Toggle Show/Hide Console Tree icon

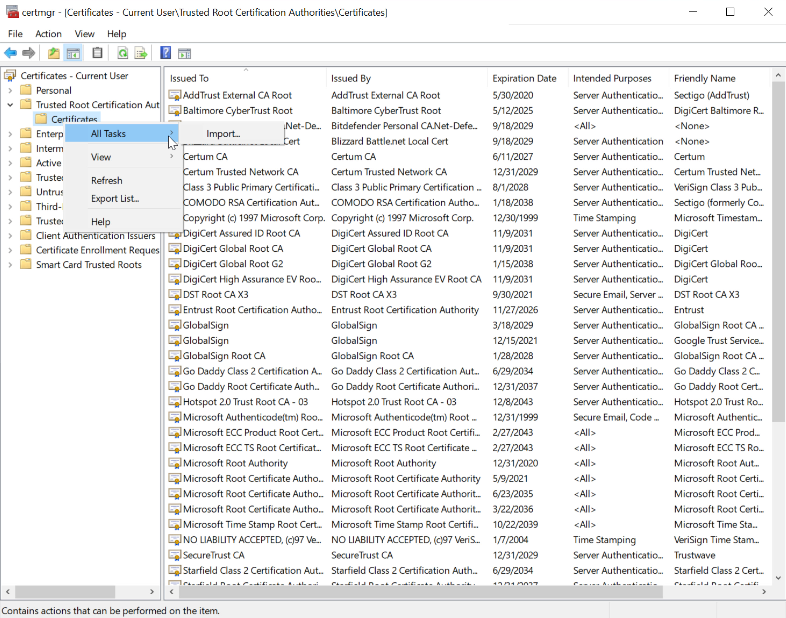point(73,53)
